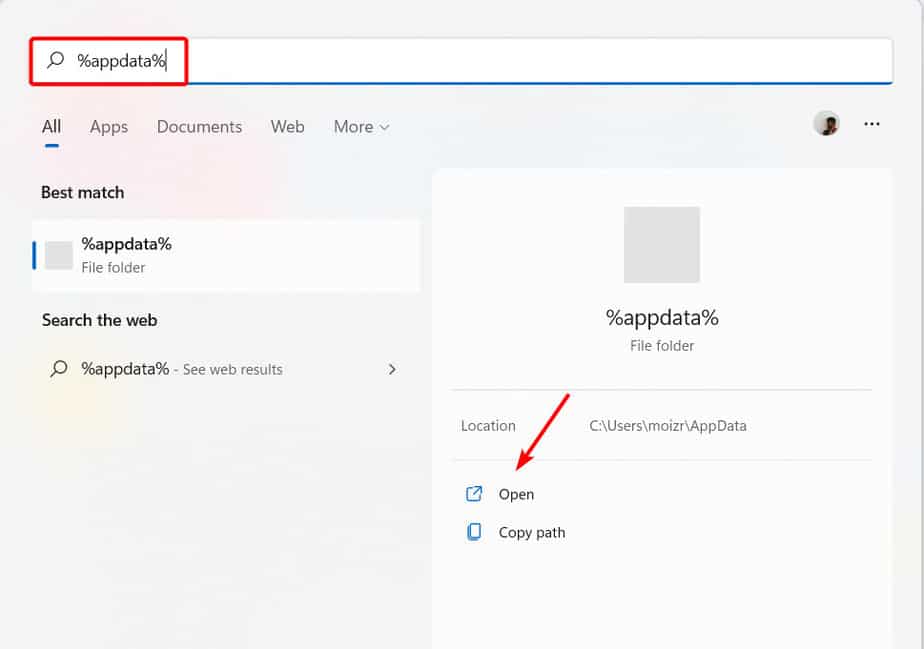Click the folder icon in Best match result
The image size is (924, 649).
pos(59,255)
